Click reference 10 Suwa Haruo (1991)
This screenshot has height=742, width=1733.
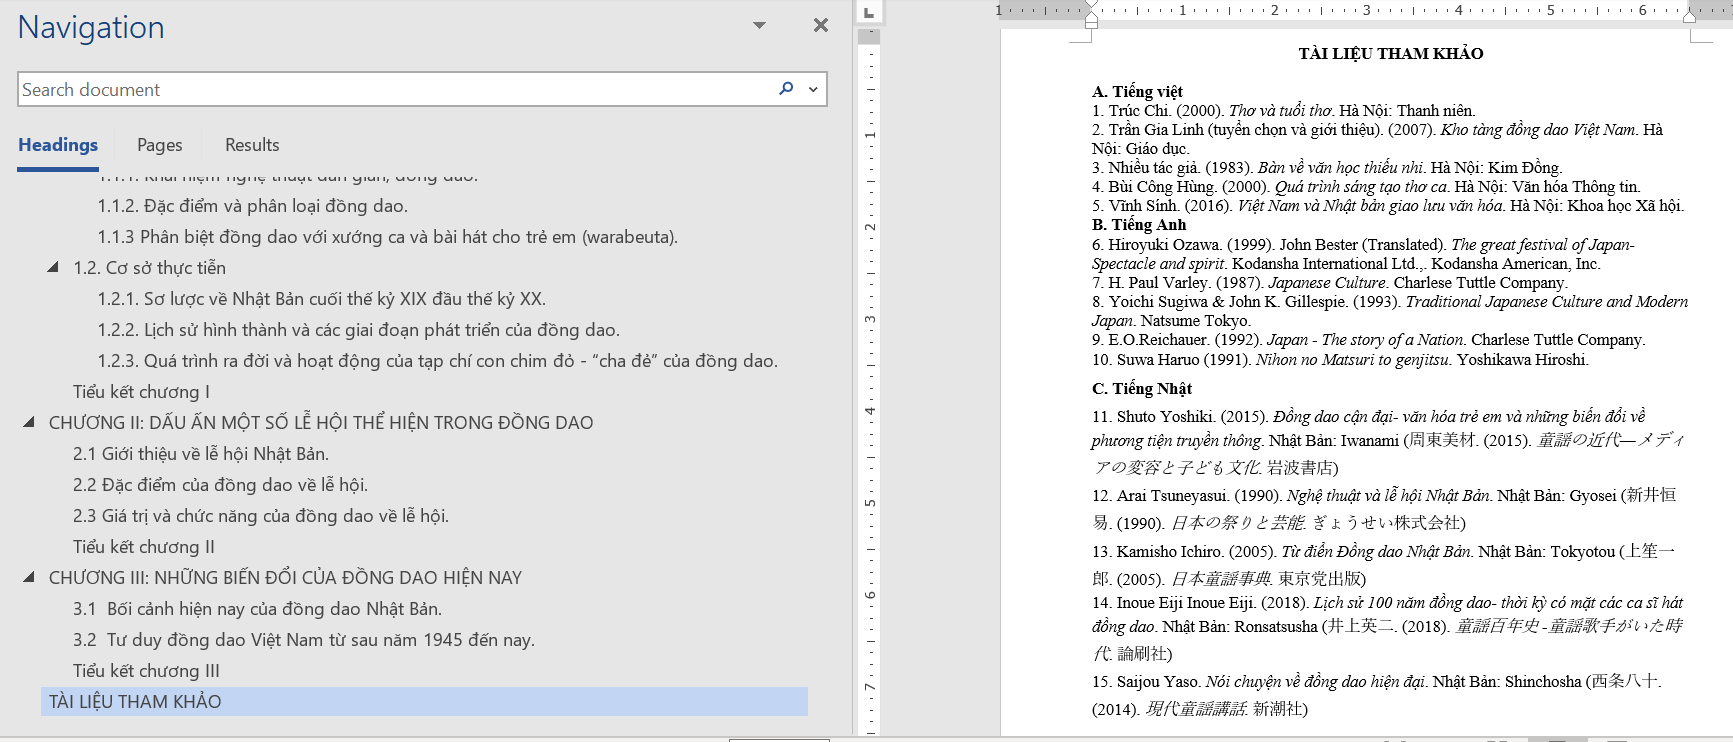[1340, 360]
